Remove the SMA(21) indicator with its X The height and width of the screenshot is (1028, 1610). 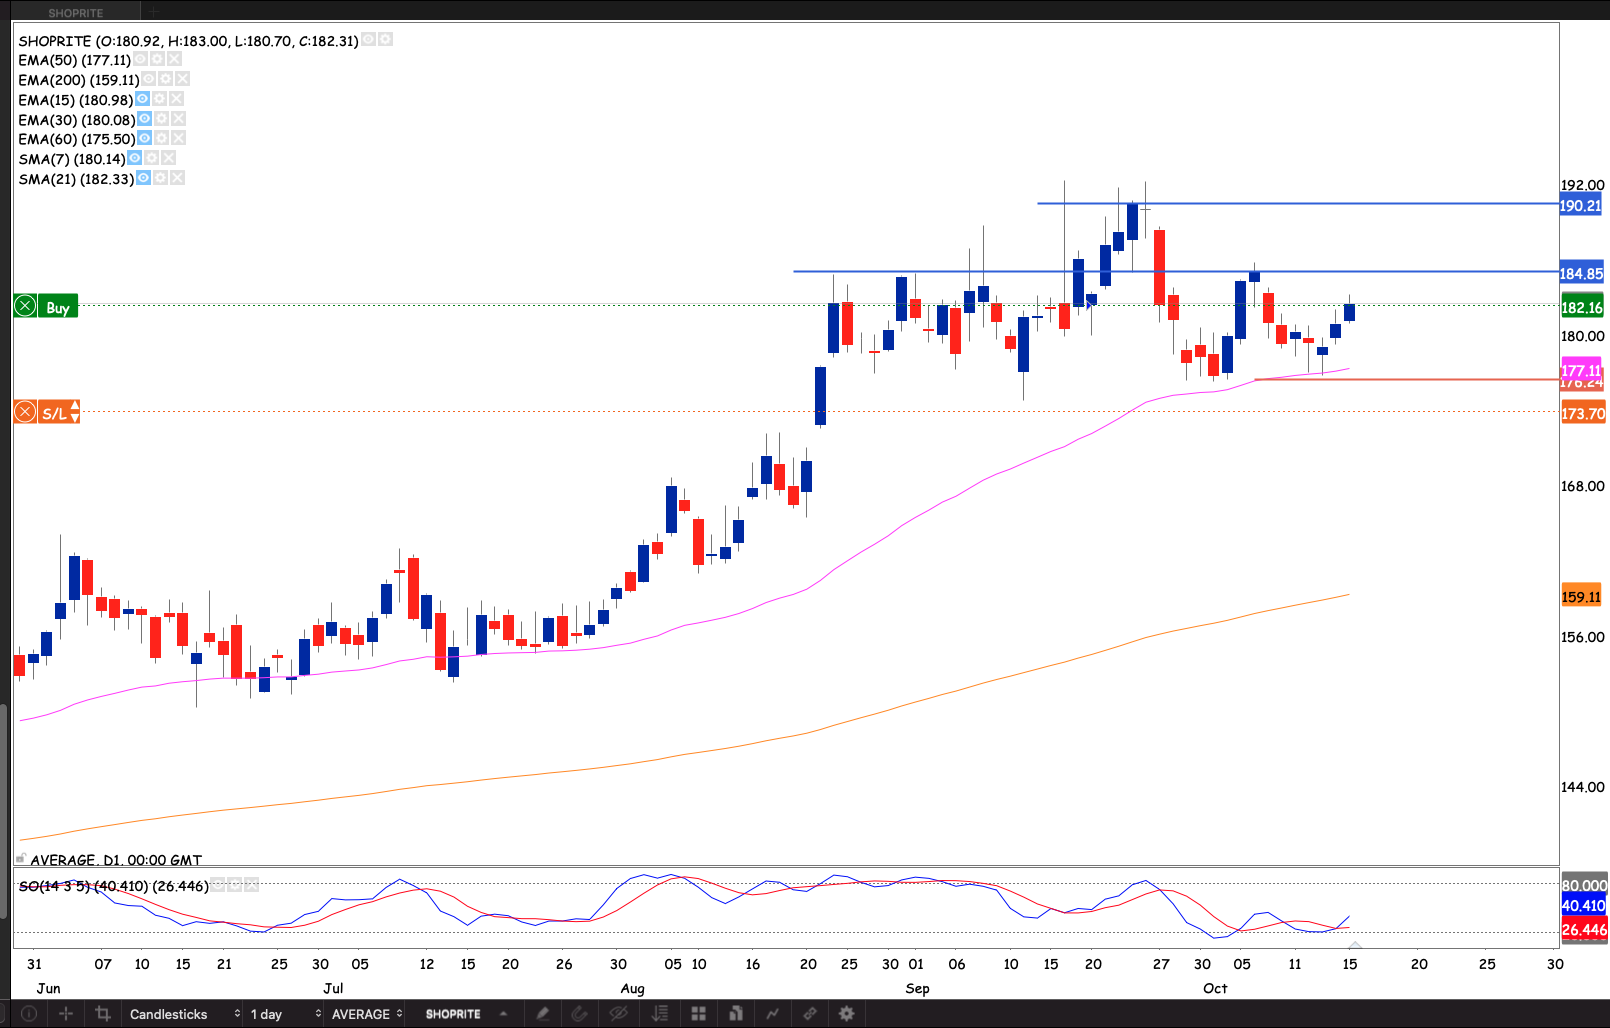(177, 178)
